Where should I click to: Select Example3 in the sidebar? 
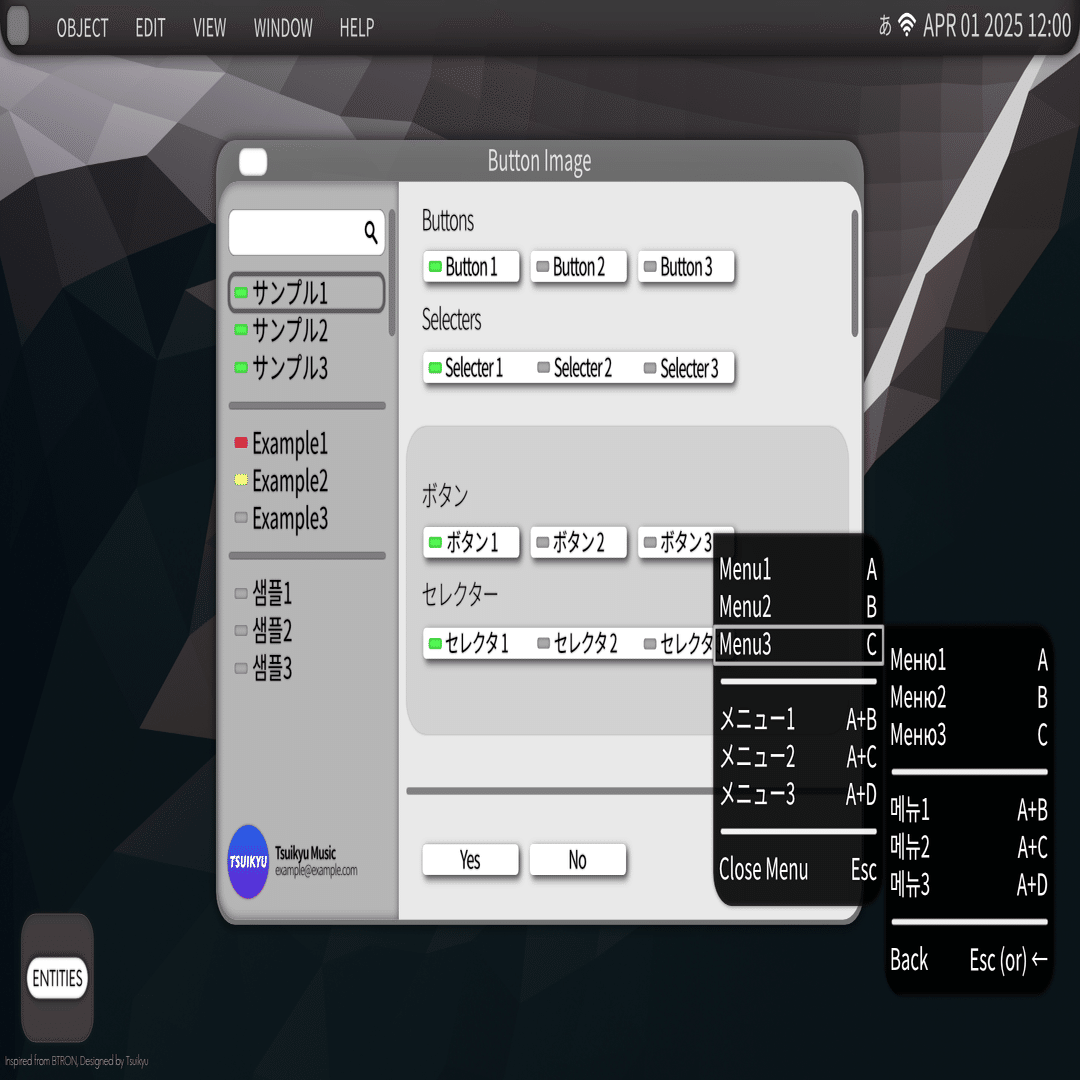[307, 518]
